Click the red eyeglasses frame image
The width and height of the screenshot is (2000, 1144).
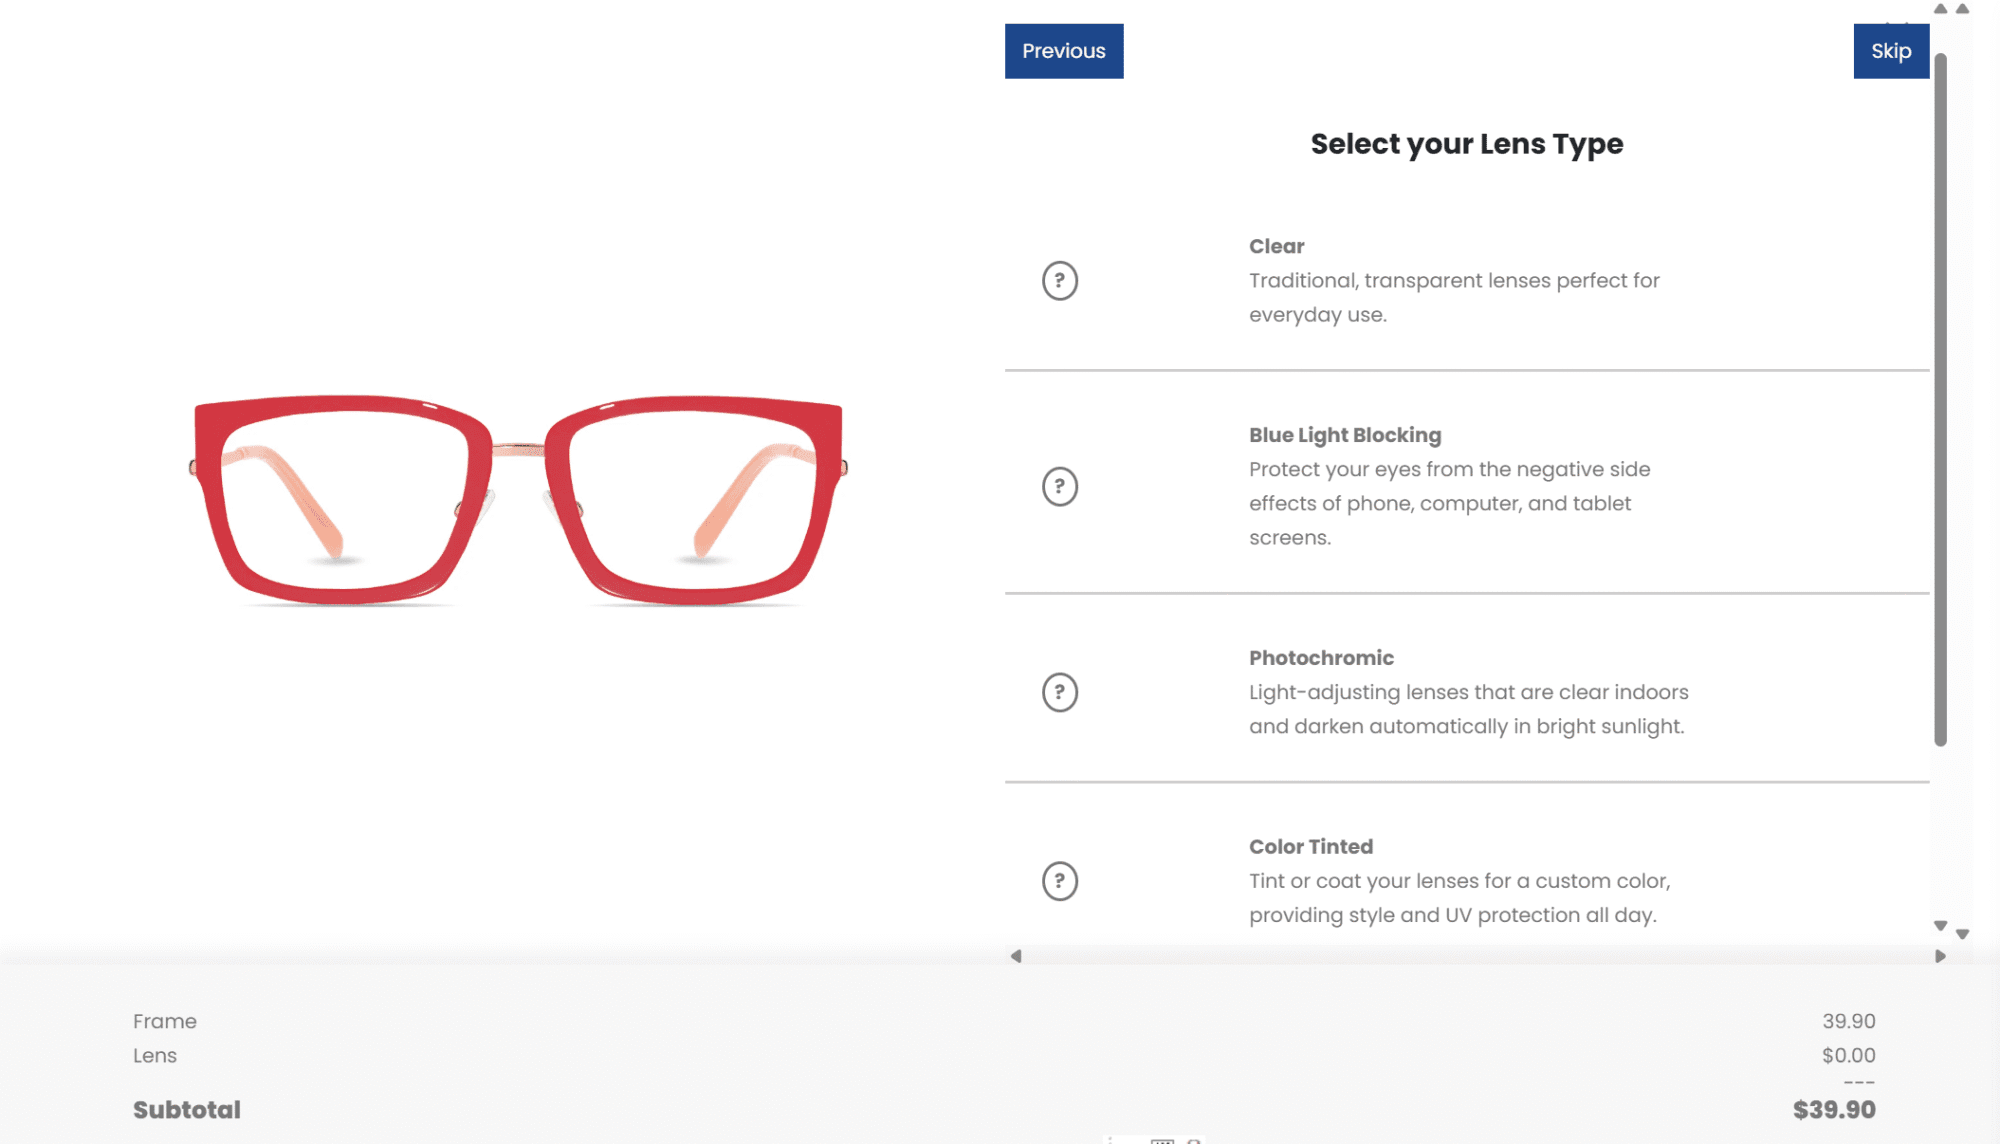(518, 500)
